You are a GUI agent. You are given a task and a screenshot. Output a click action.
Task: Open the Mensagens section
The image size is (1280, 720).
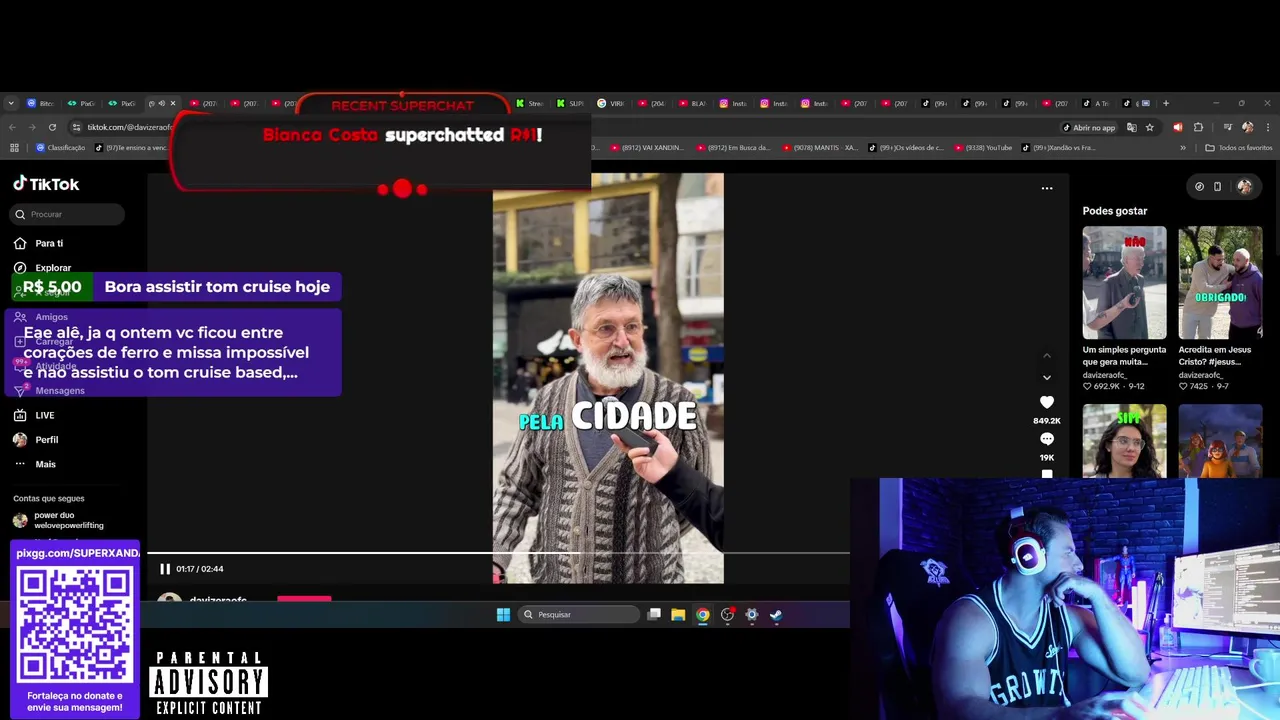pos(49,390)
